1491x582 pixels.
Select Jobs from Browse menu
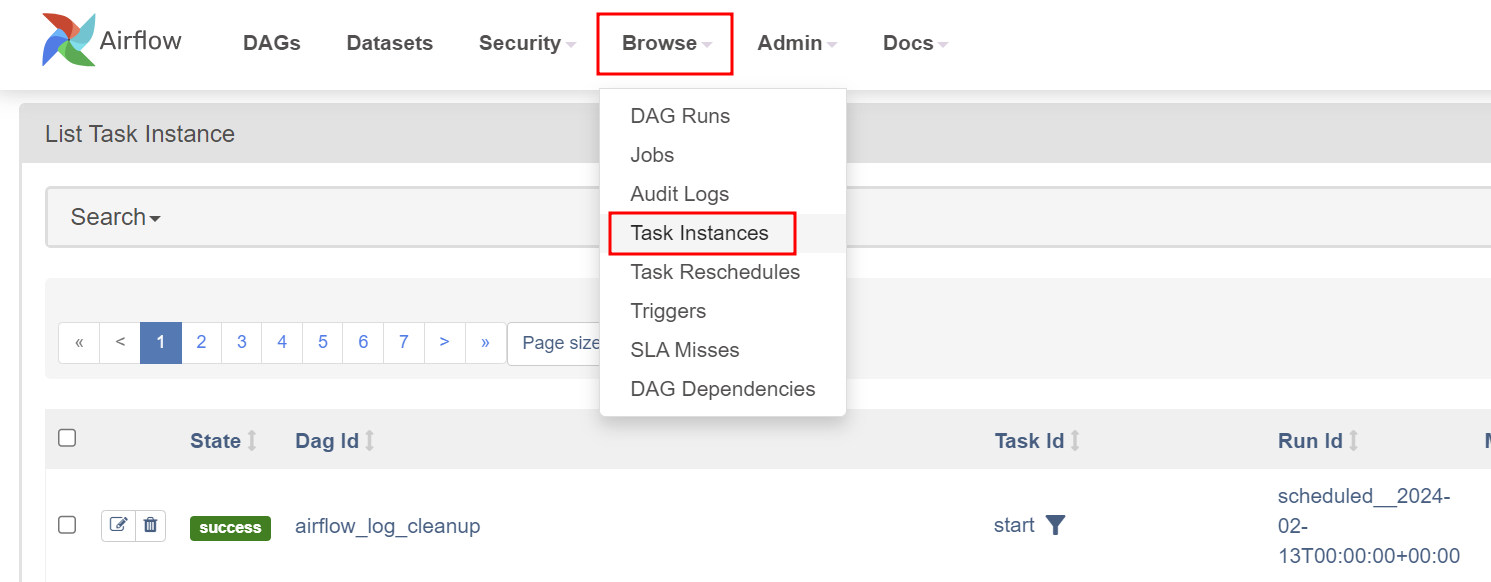[723, 155]
